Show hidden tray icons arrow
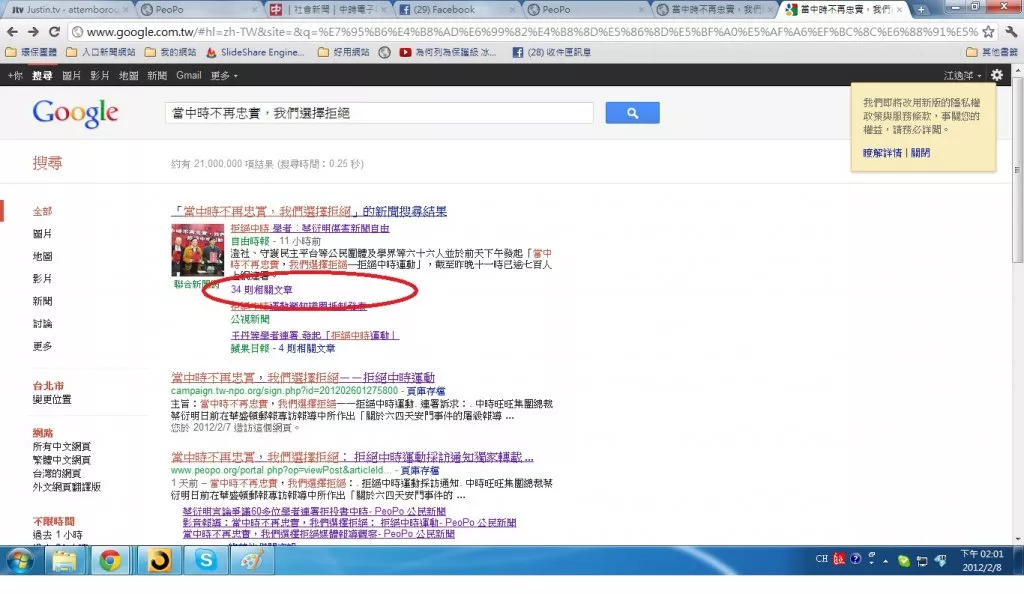This screenshot has width=1024, height=594. (x=886, y=561)
